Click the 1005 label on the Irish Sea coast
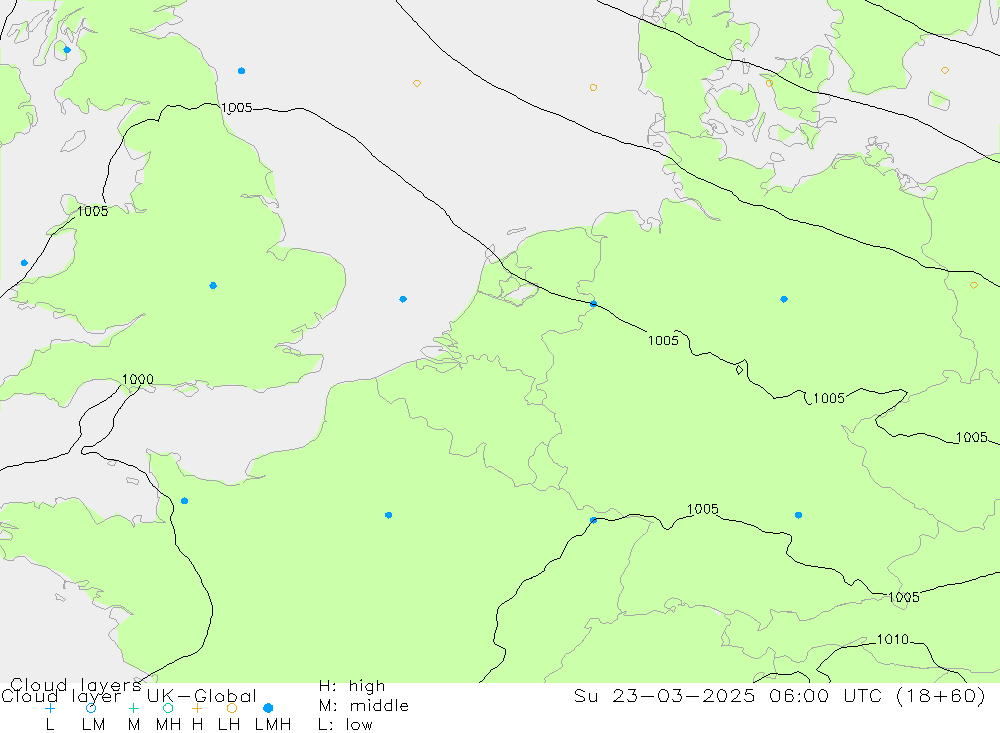Screen dimensions: 1000x733 coord(92,211)
